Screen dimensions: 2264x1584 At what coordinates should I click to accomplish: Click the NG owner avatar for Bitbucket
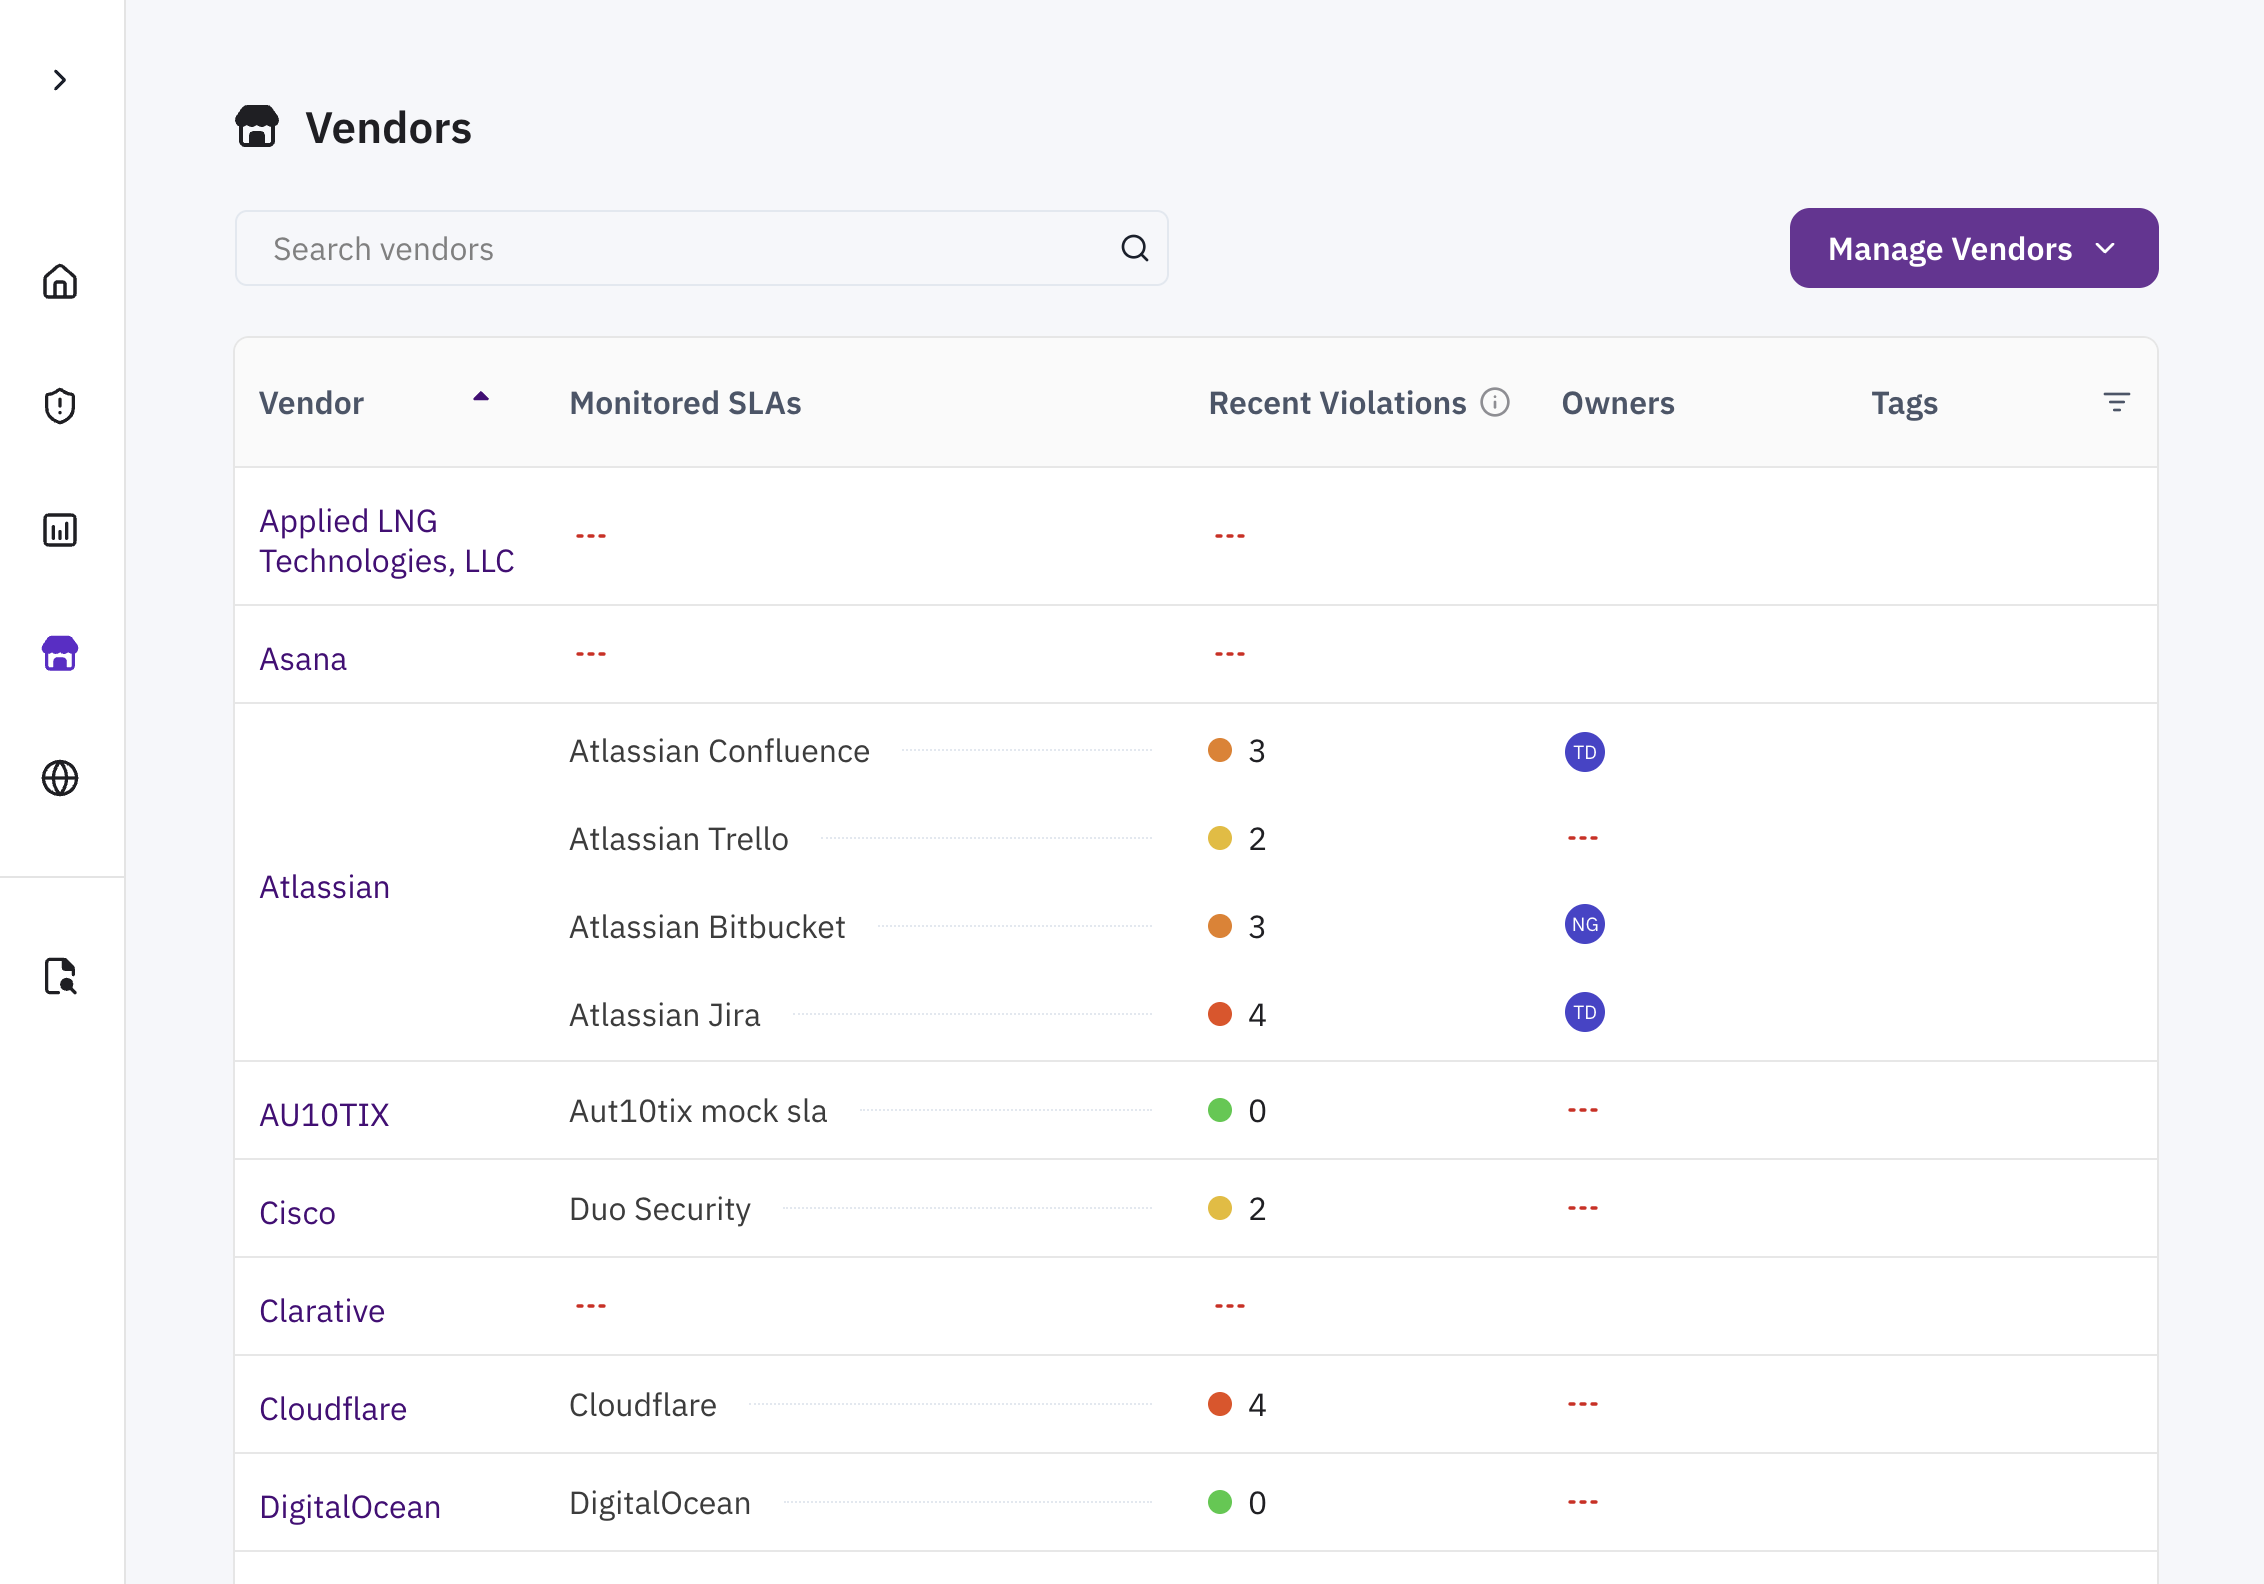pos(1584,925)
